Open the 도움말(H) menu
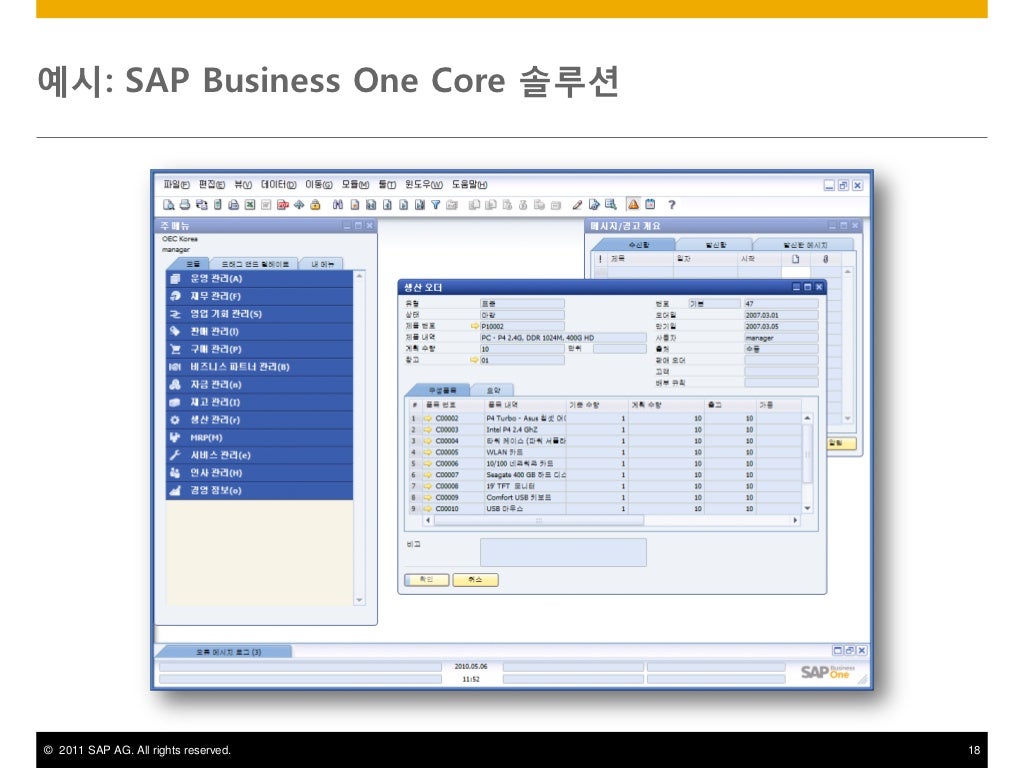Image resolution: width=1024 pixels, height=768 pixels. click(470, 185)
